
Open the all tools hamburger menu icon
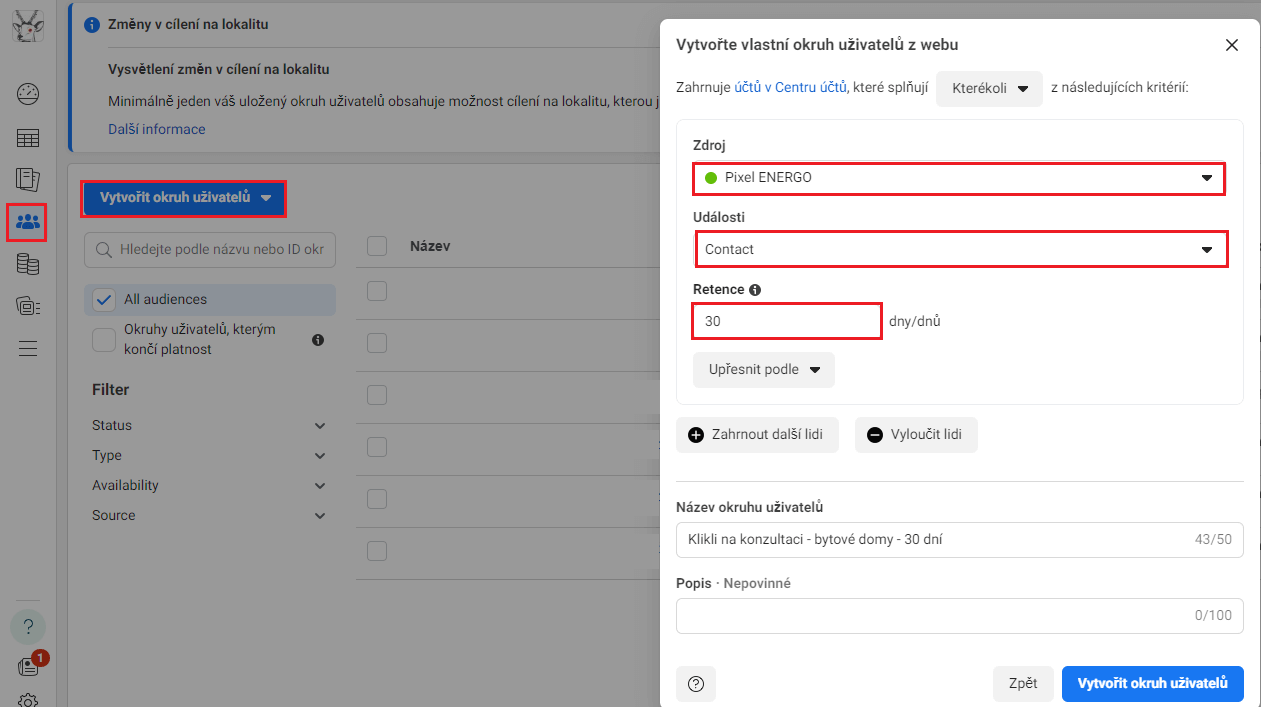click(x=27, y=348)
